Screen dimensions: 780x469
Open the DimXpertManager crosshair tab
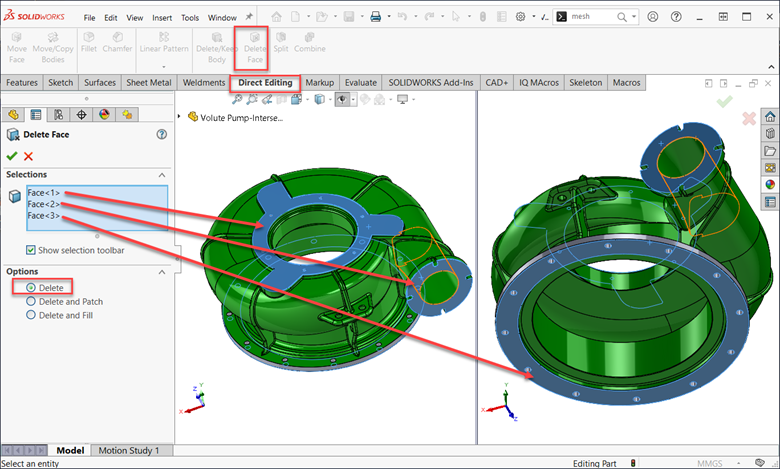[x=82, y=115]
